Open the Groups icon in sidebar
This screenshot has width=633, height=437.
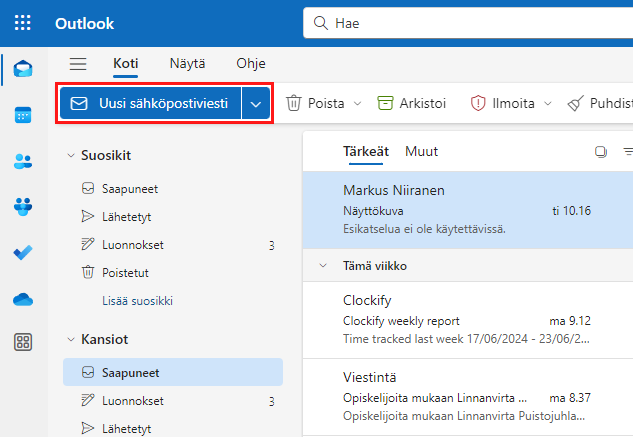23,207
